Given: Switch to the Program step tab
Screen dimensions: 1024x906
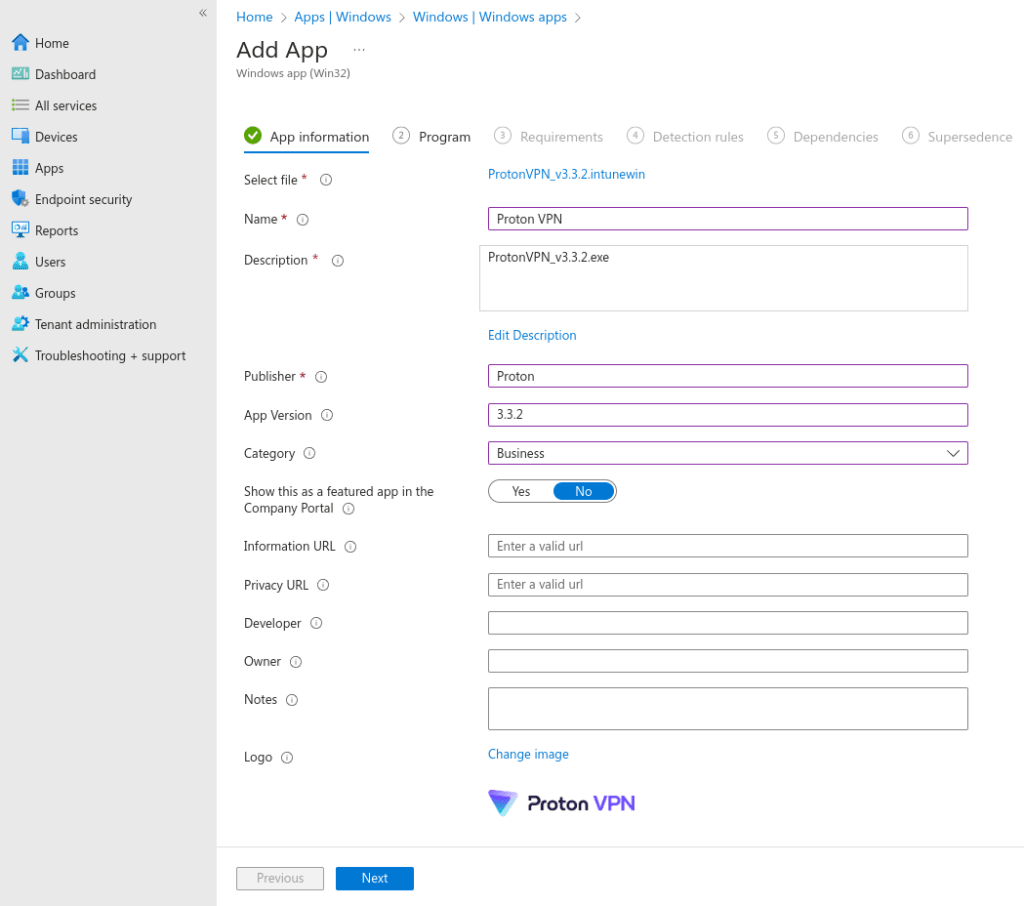Looking at the screenshot, I should pos(432,137).
